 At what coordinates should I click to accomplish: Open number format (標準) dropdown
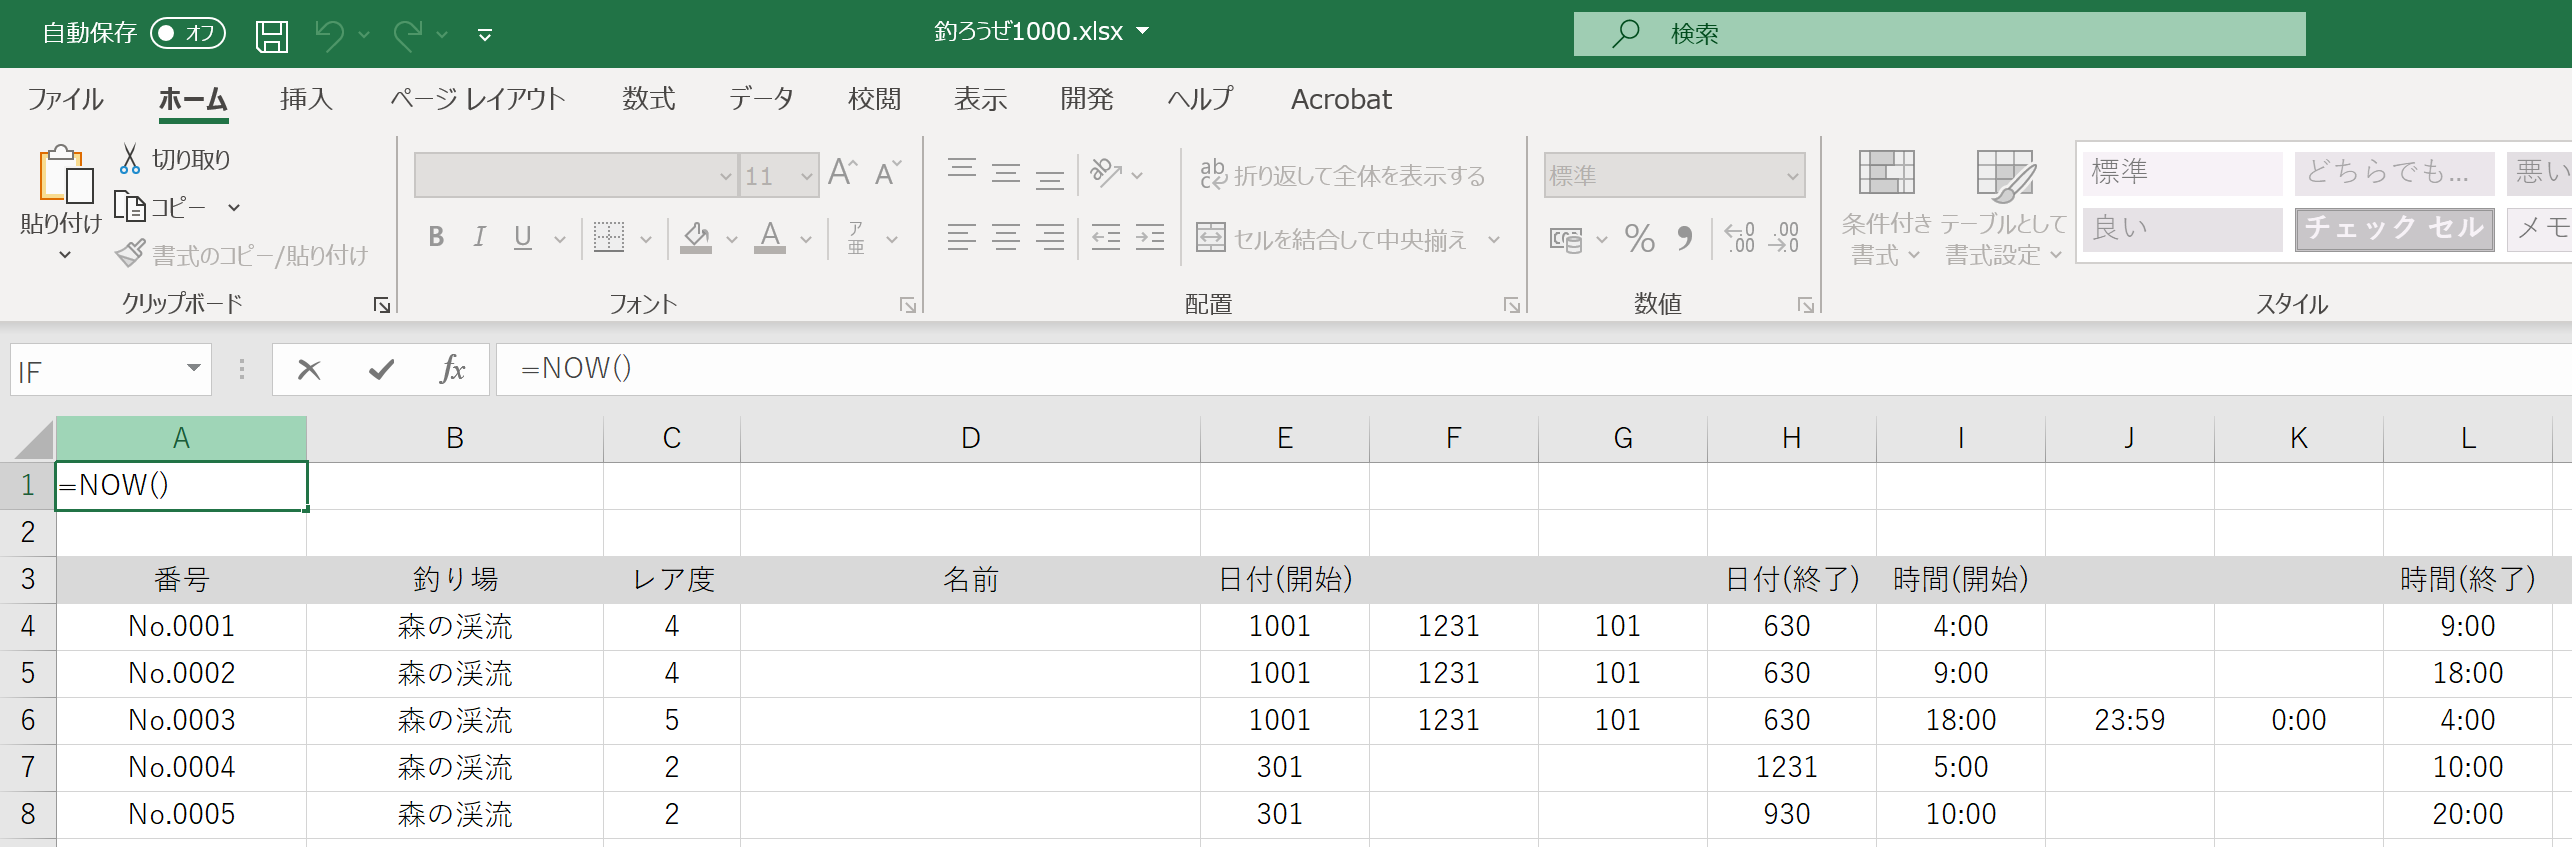click(x=1792, y=176)
